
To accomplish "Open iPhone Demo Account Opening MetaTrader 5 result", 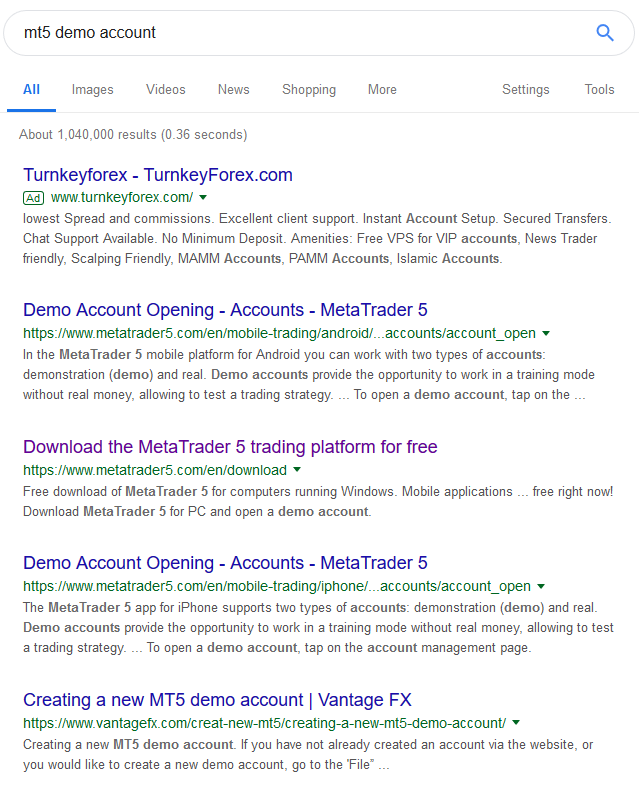I will point(225,563).
